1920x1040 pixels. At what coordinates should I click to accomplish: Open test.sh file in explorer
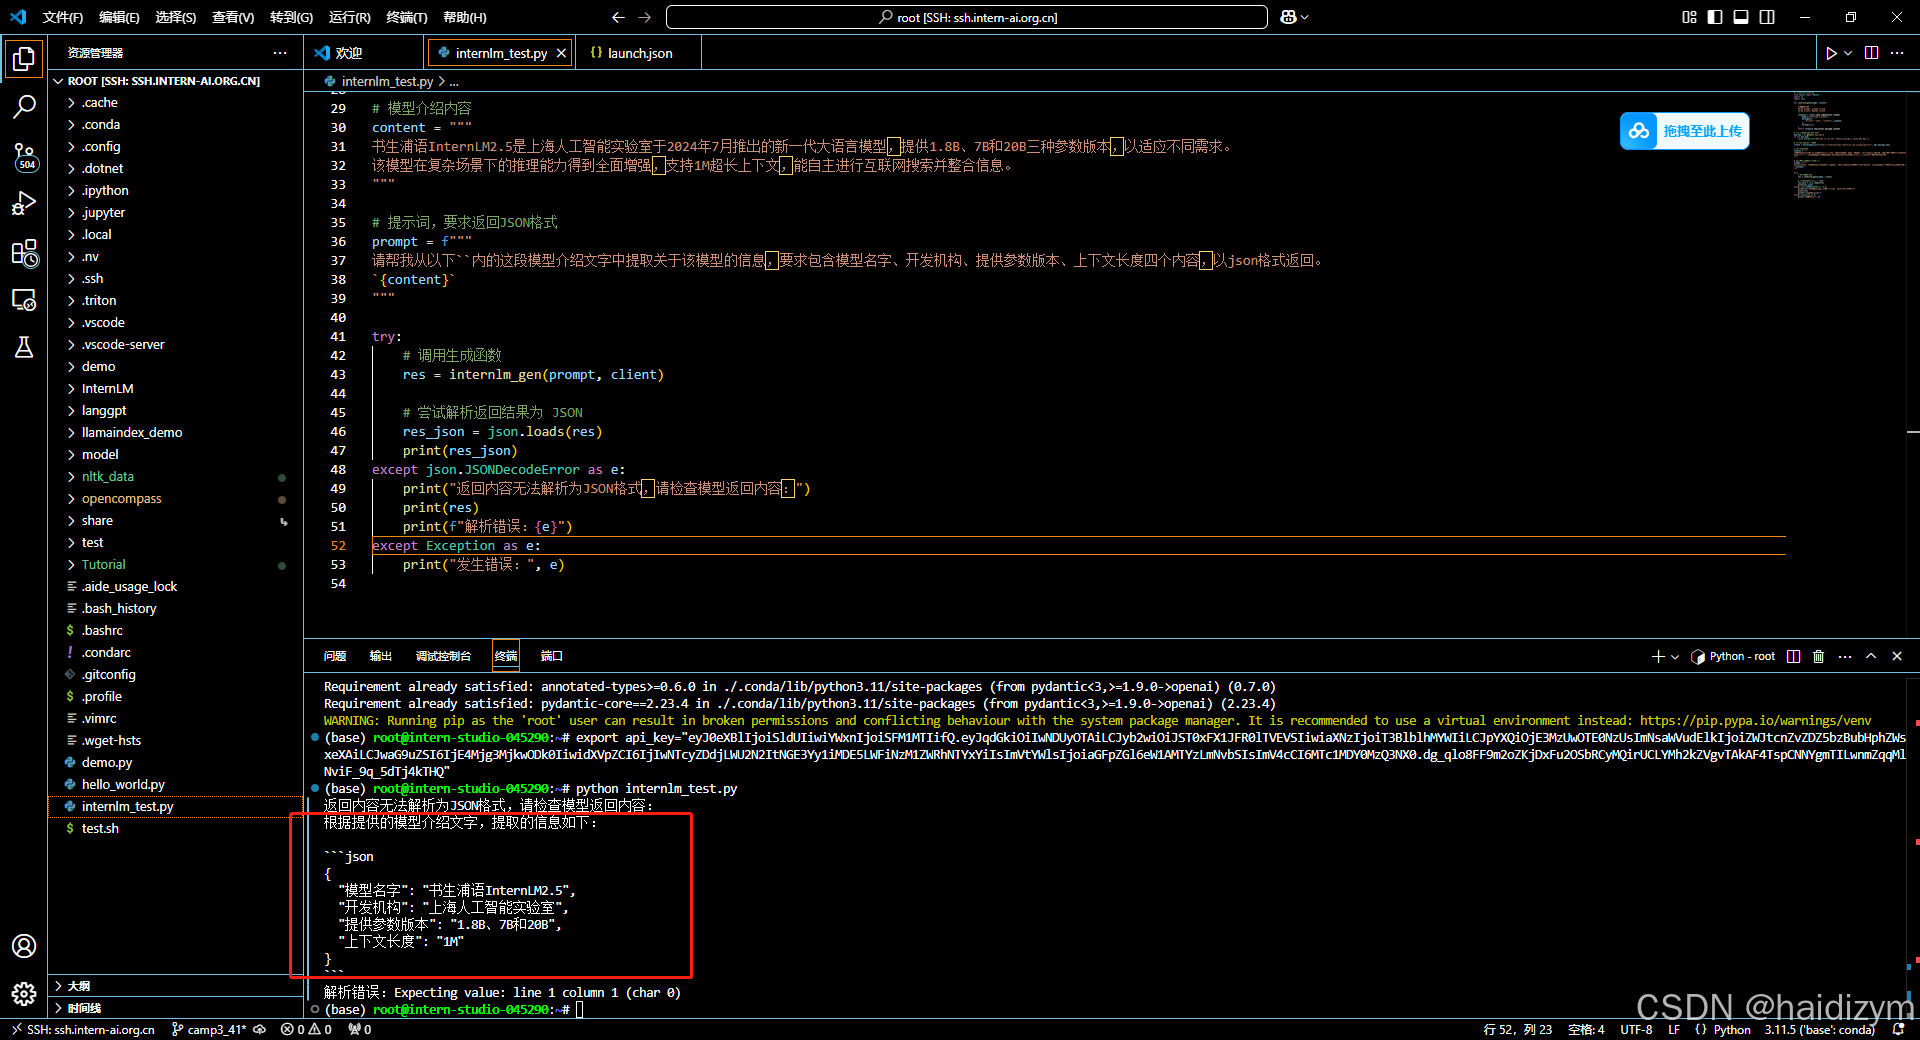coord(175,828)
